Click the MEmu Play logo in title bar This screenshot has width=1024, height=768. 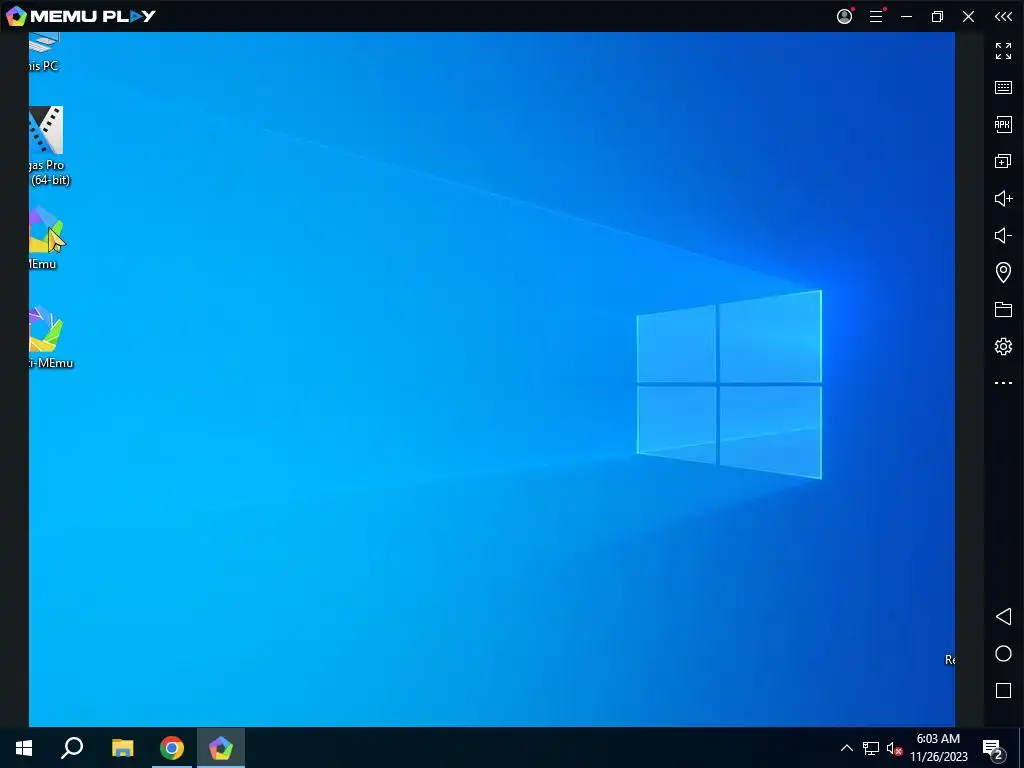81,16
